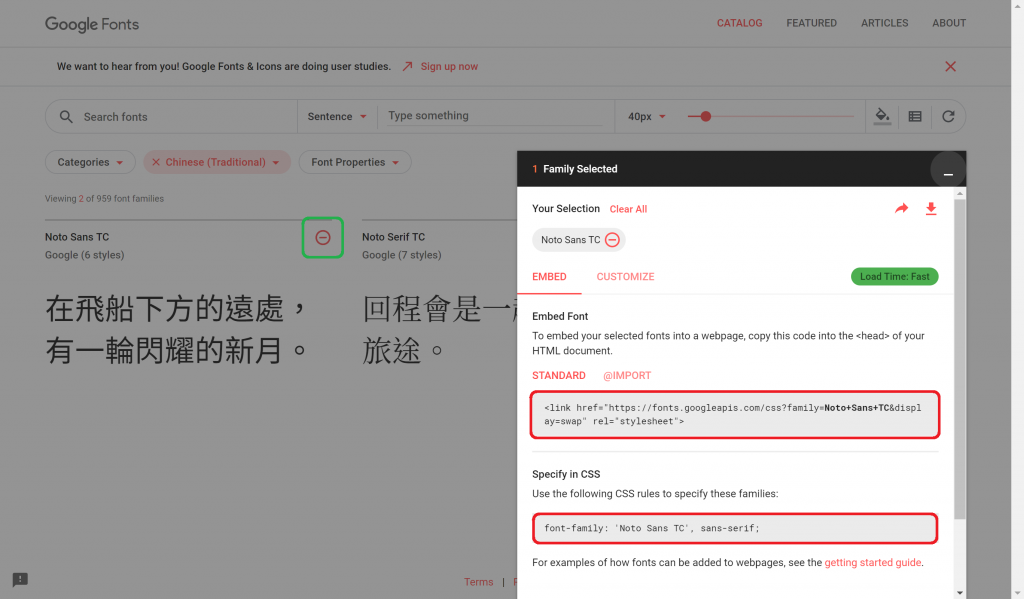
Task: Click the Load Time: Fast badge
Action: (894, 276)
